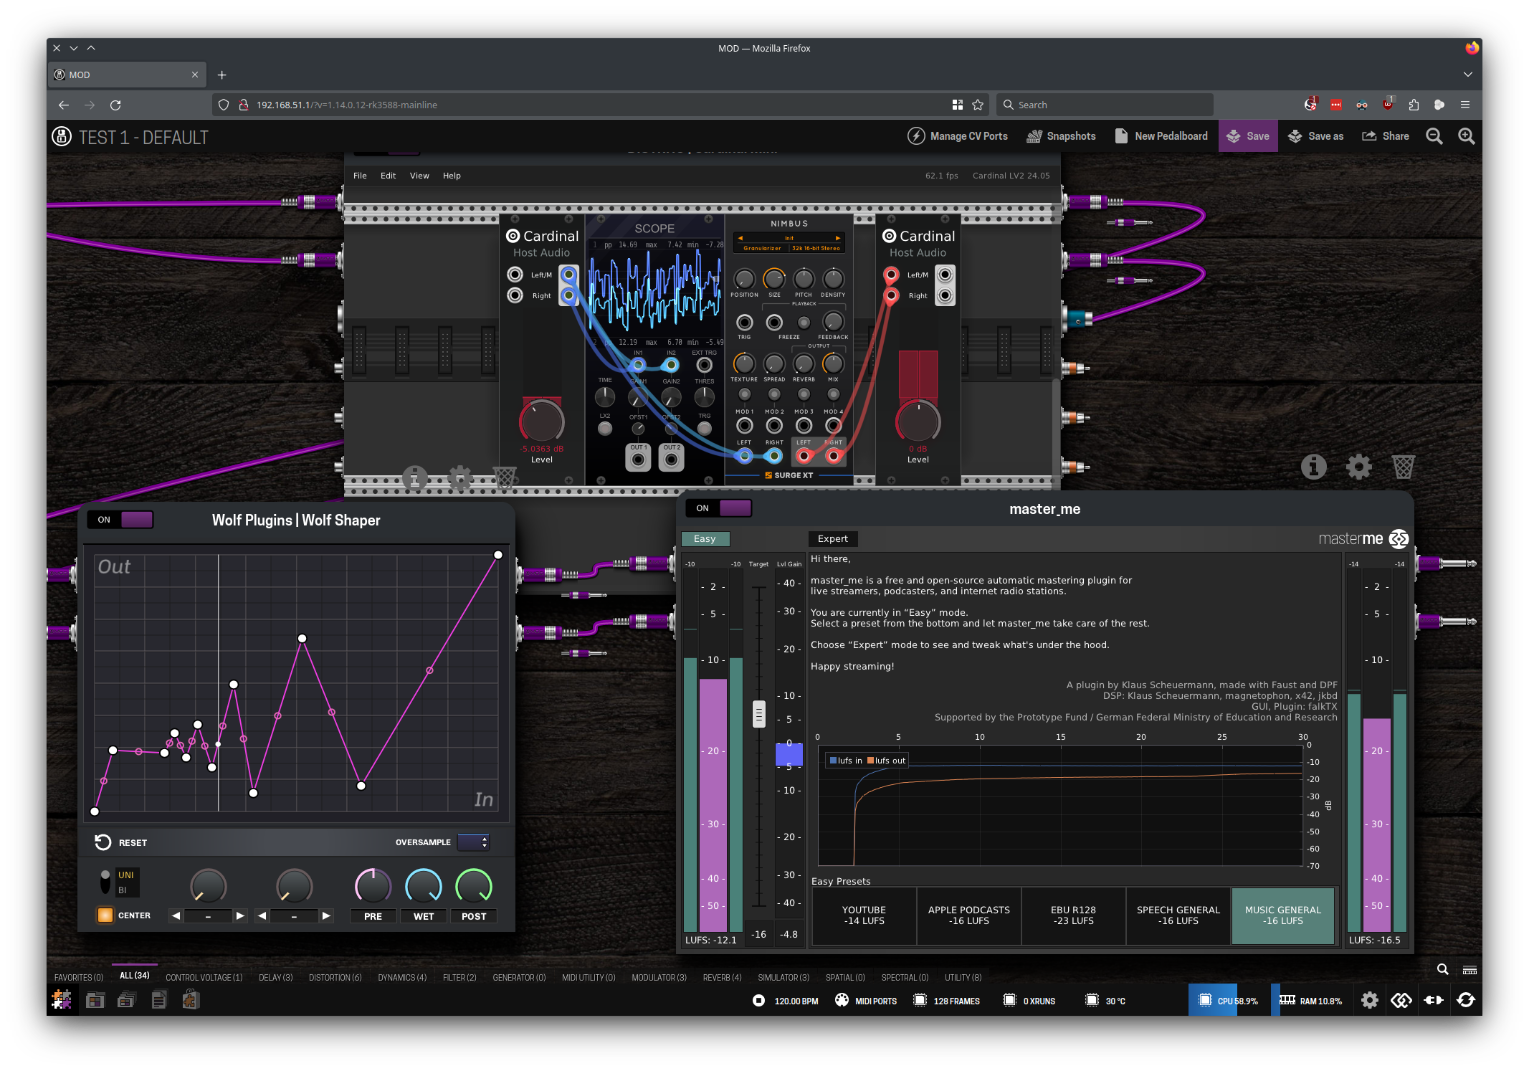
Task: Select EBU R128 -23 LUFS preset
Action: point(1073,916)
